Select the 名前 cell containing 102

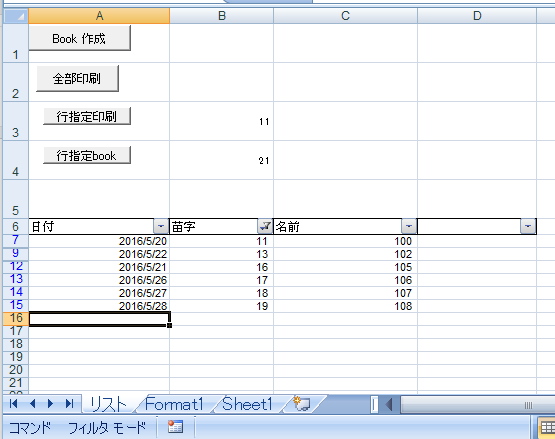pyautogui.click(x=345, y=254)
